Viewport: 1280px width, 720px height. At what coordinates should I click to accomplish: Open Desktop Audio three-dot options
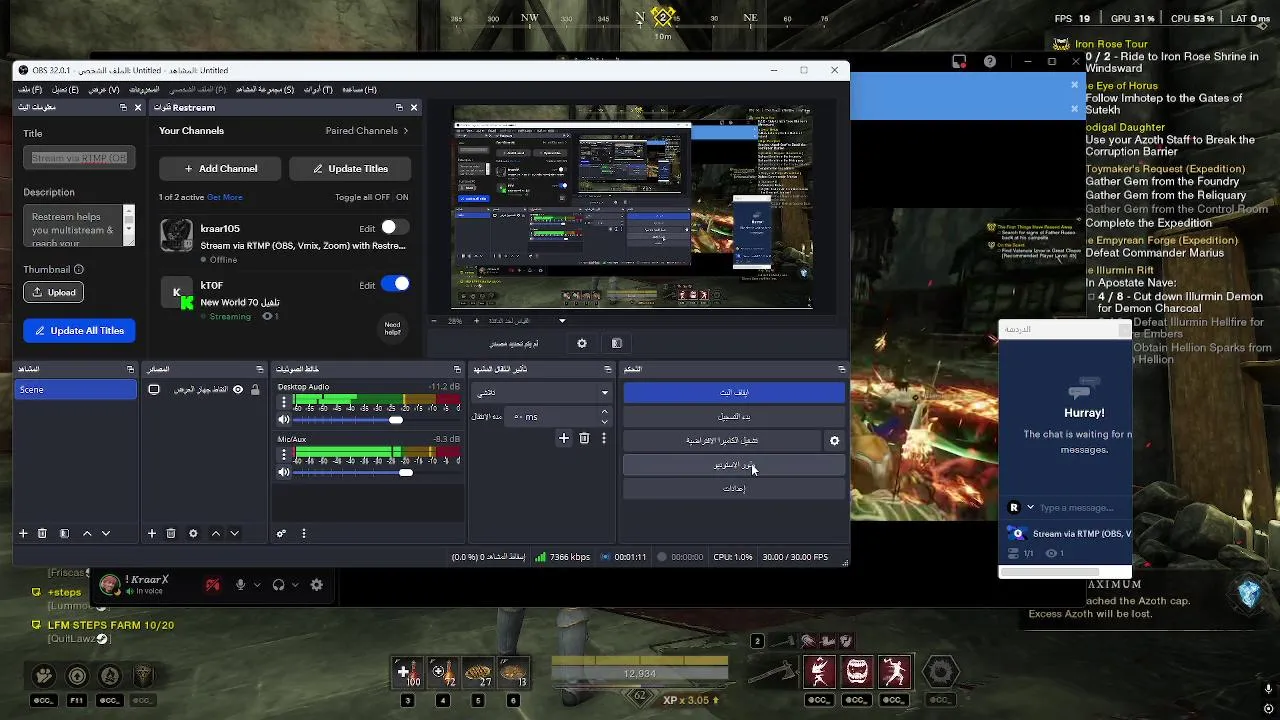284,402
